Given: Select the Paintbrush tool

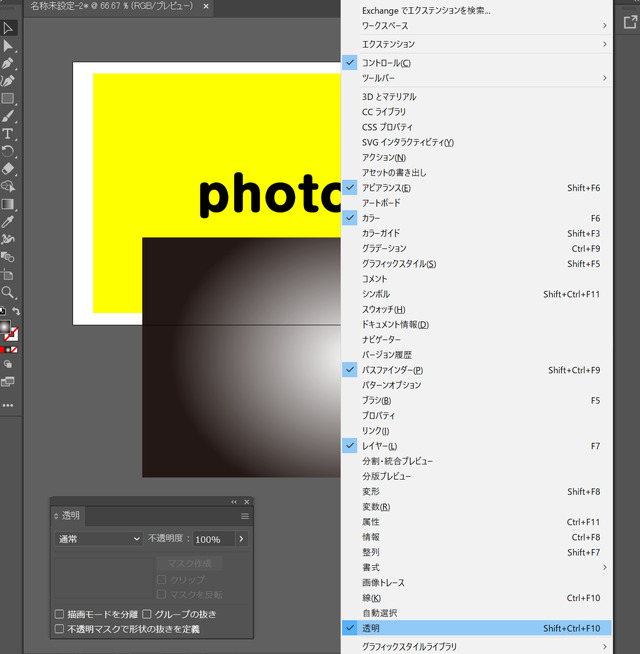Looking at the screenshot, I should pos(8,116).
